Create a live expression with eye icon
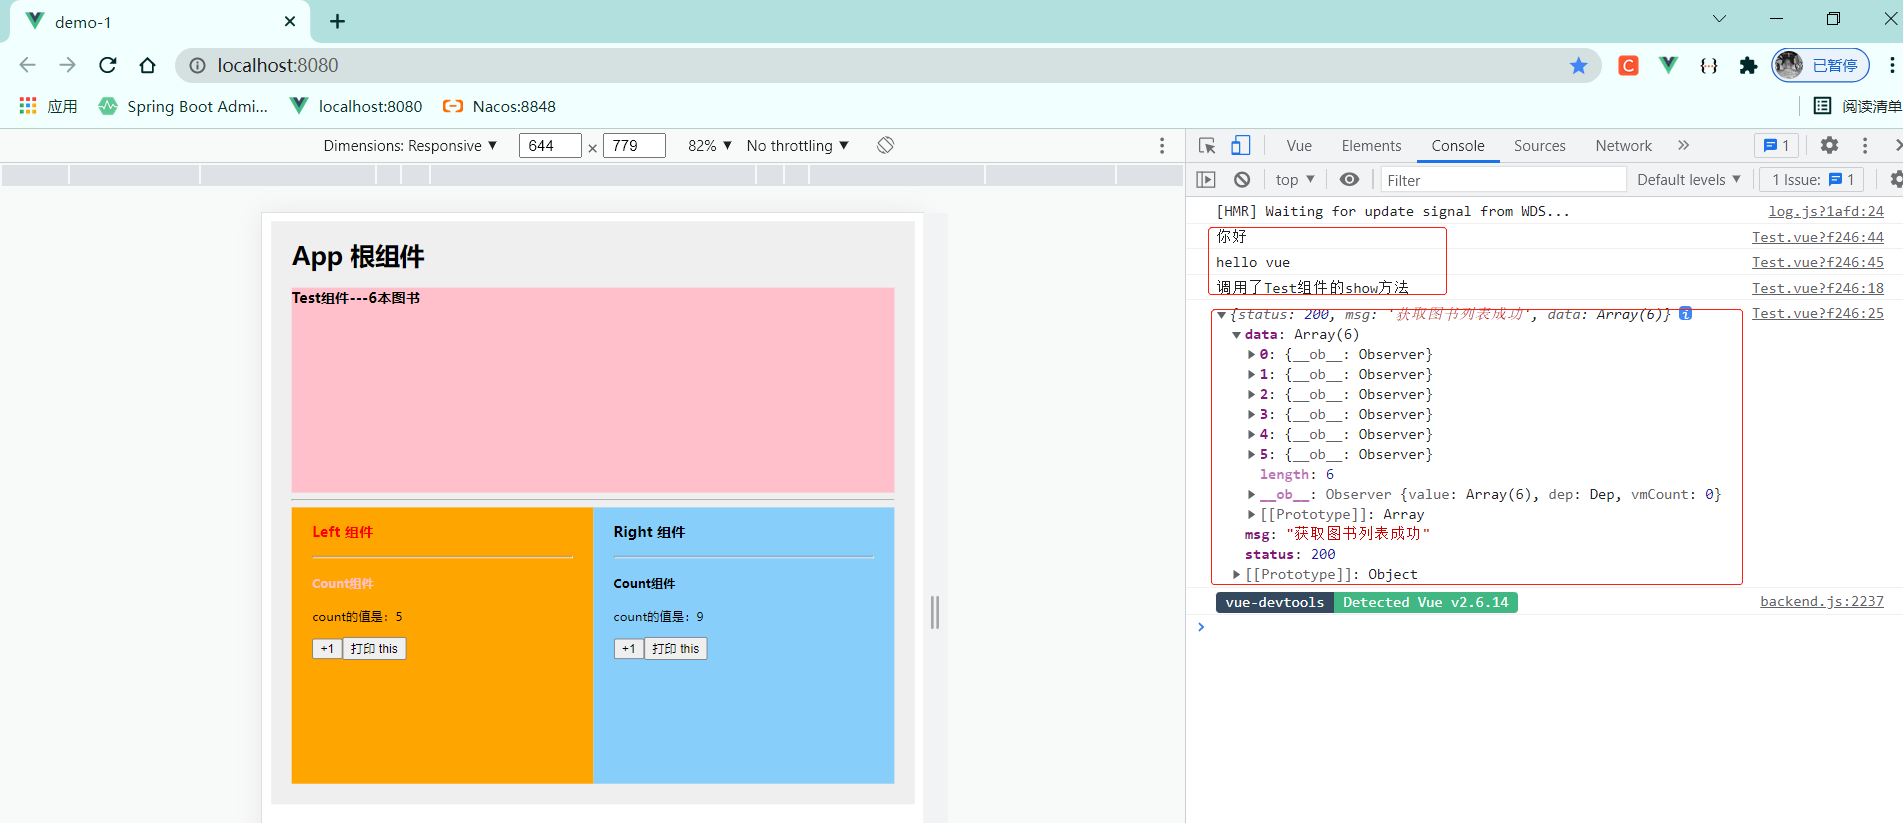 [1350, 180]
